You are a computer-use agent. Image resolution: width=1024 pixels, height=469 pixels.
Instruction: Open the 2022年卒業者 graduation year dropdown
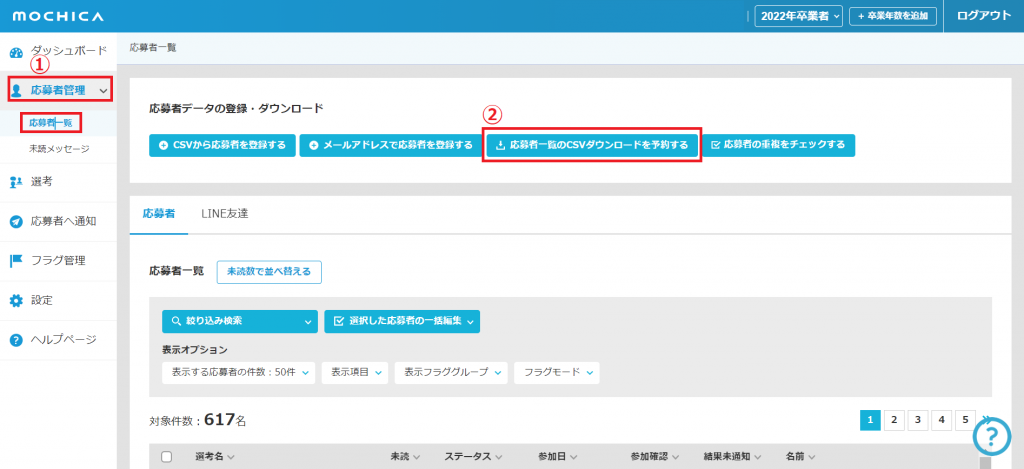[798, 16]
